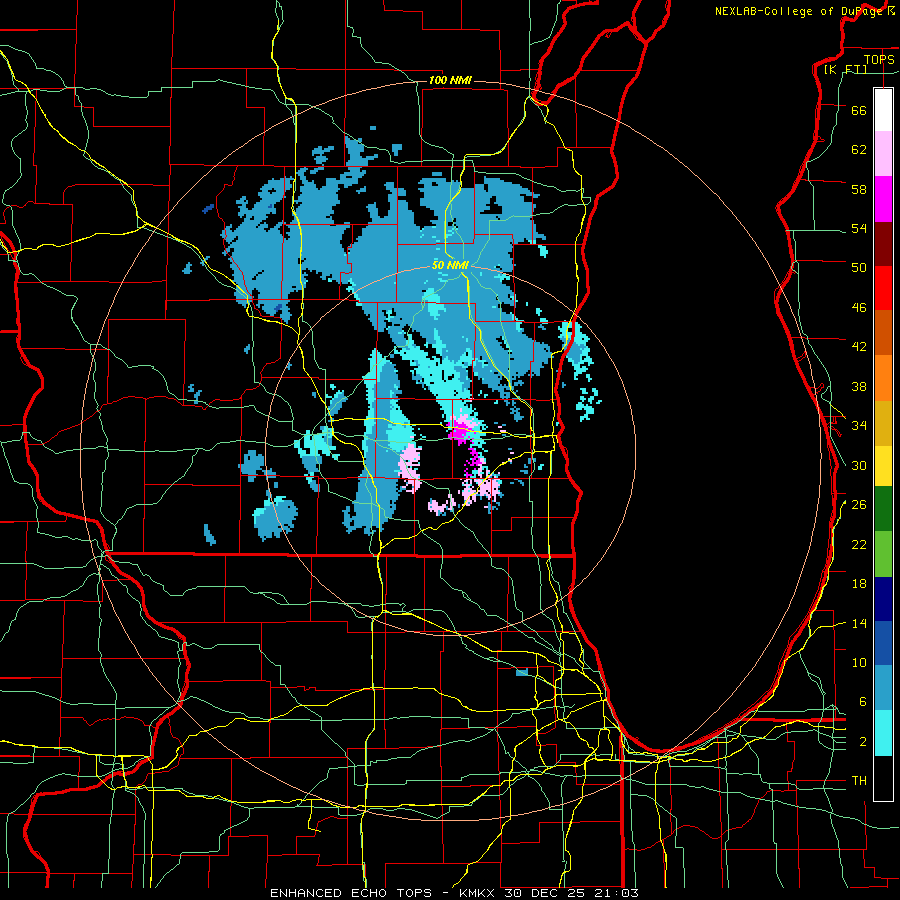This screenshot has height=900, width=900.
Task: Select the dark green legend swatch
Action: 883,509
